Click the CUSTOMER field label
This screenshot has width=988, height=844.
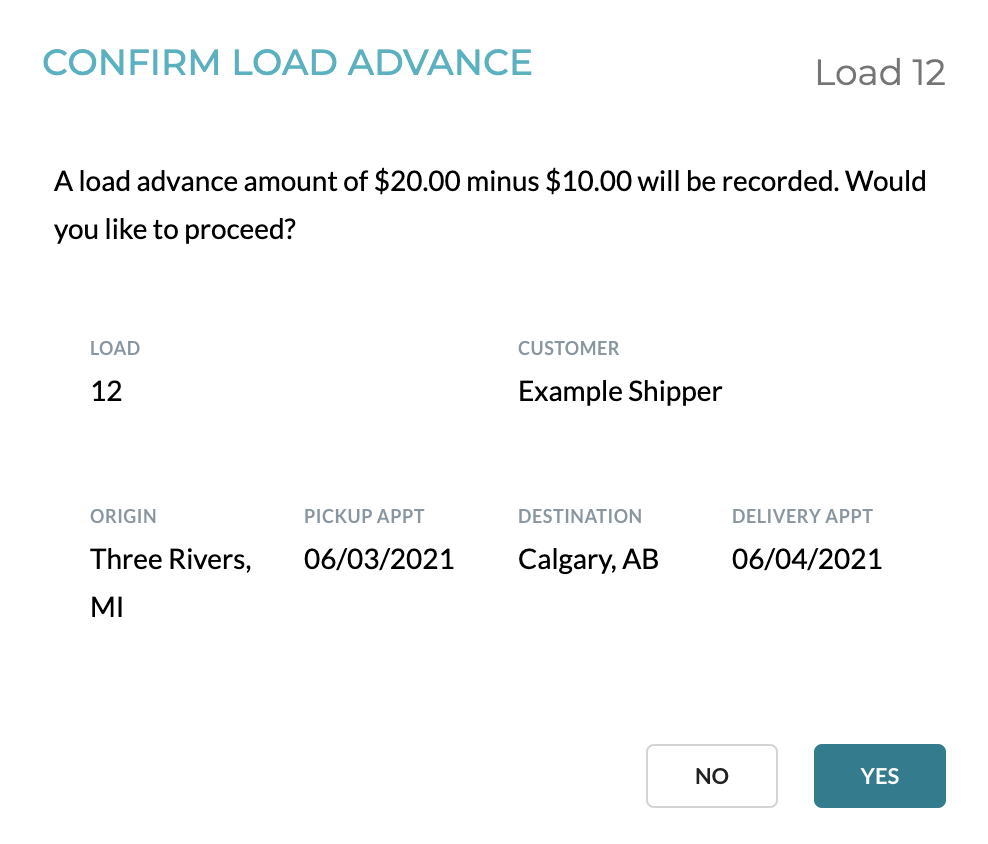[568, 349]
